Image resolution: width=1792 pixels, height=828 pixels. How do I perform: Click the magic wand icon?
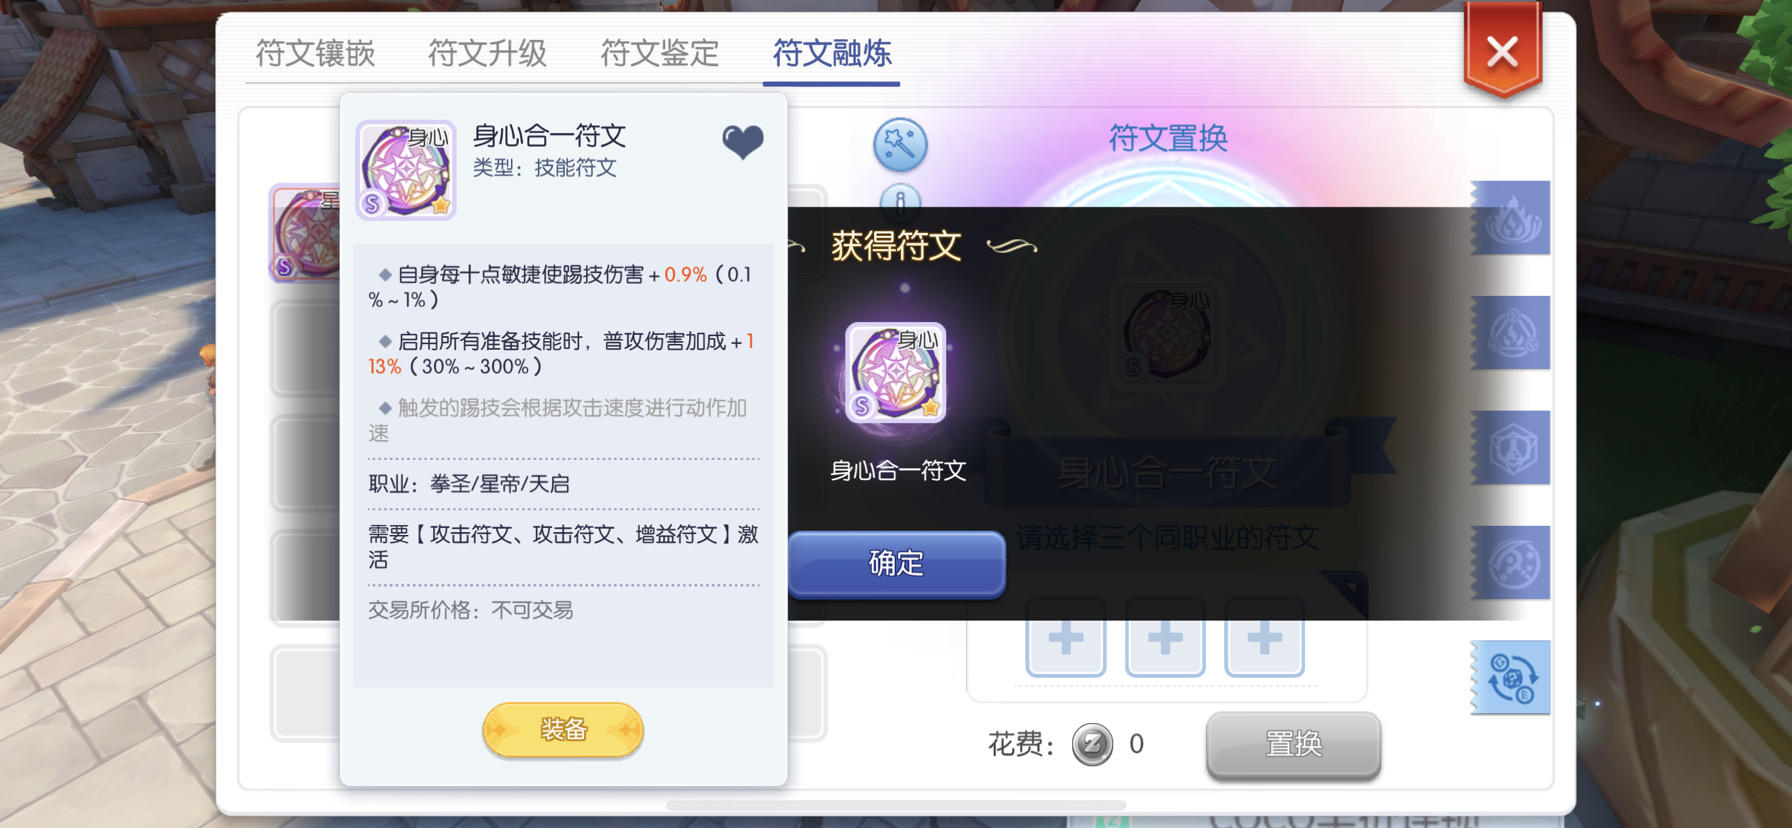[900, 145]
